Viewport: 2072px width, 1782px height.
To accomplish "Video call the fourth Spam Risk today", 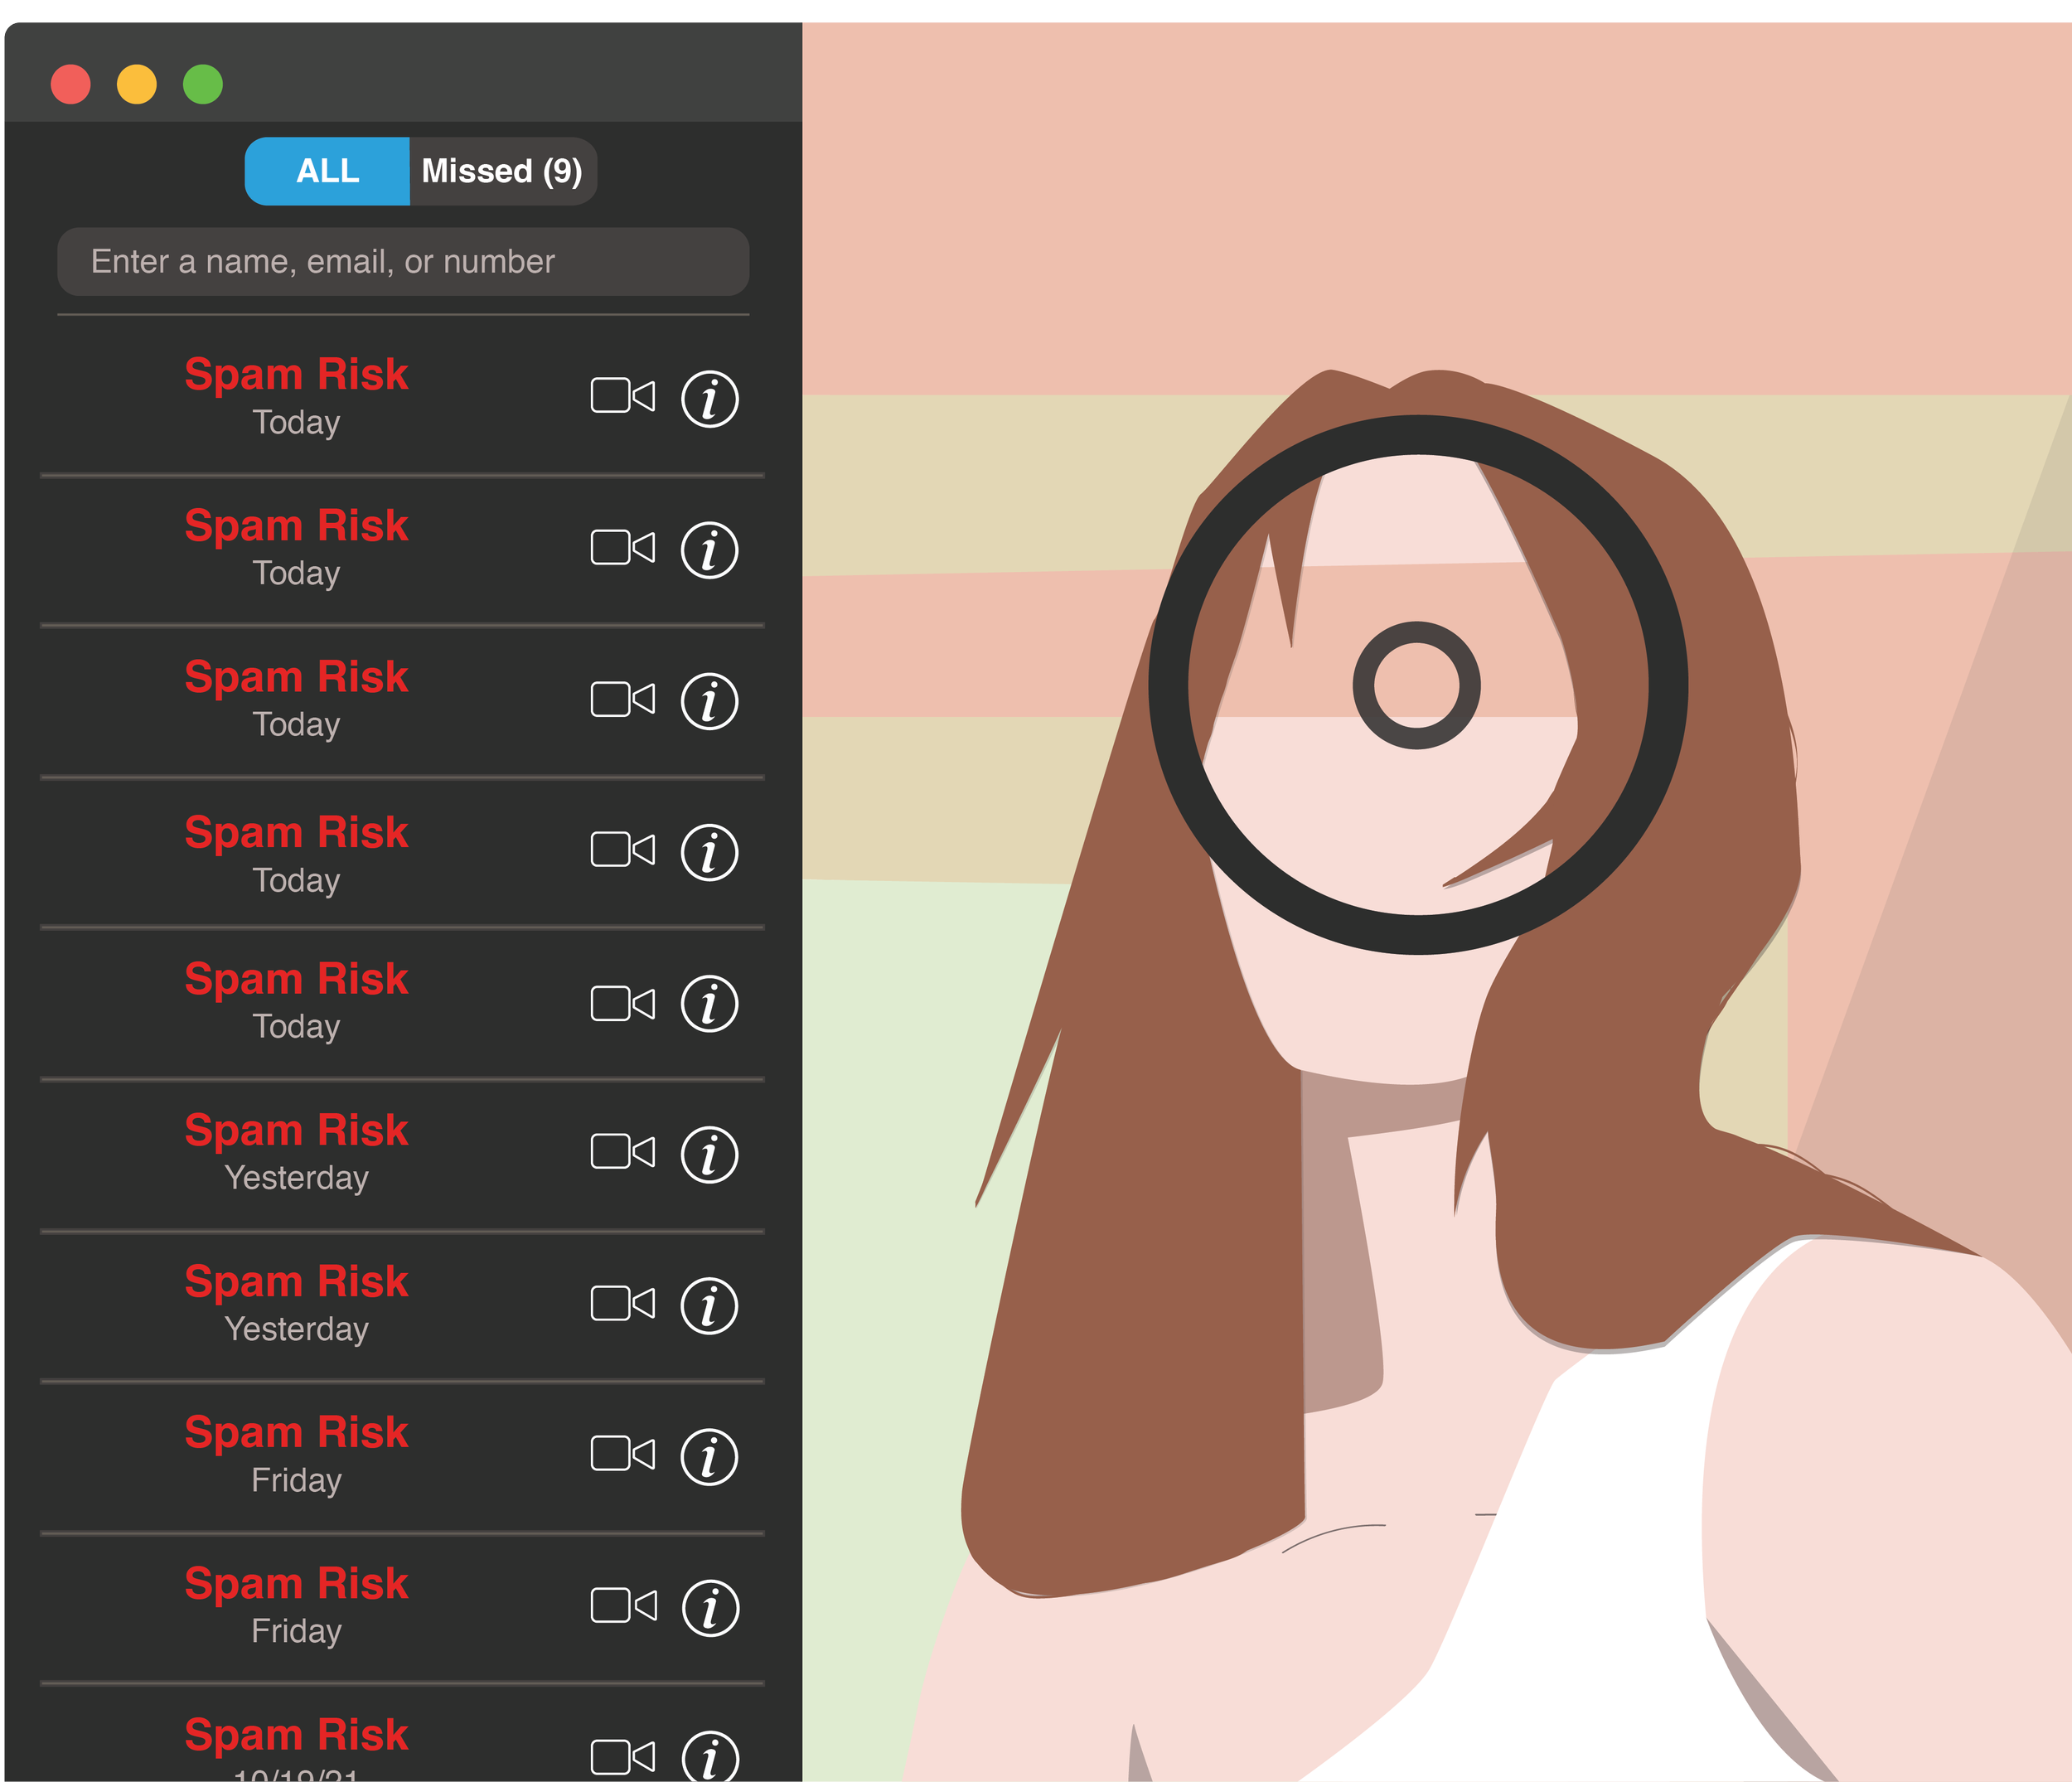I will click(622, 850).
